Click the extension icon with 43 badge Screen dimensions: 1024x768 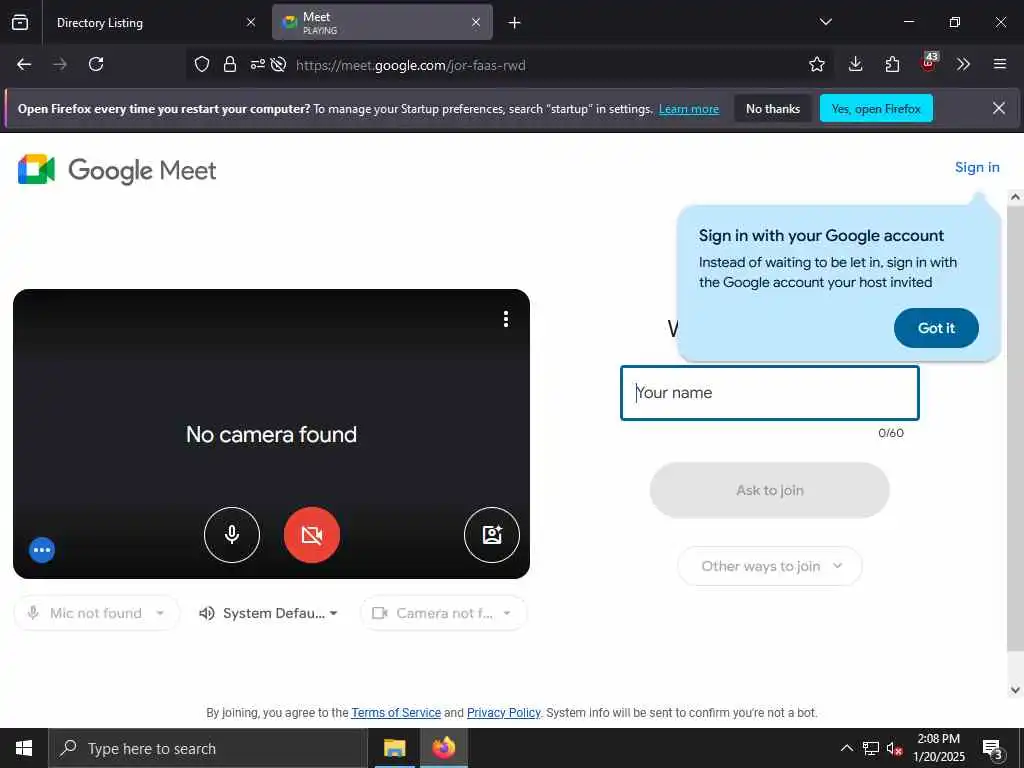click(929, 63)
